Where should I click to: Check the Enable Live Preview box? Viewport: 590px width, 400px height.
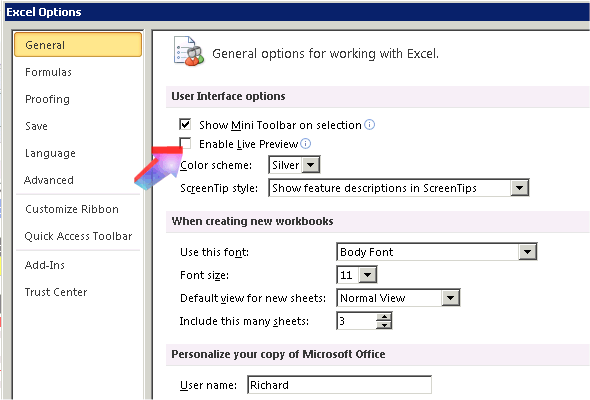[185, 143]
